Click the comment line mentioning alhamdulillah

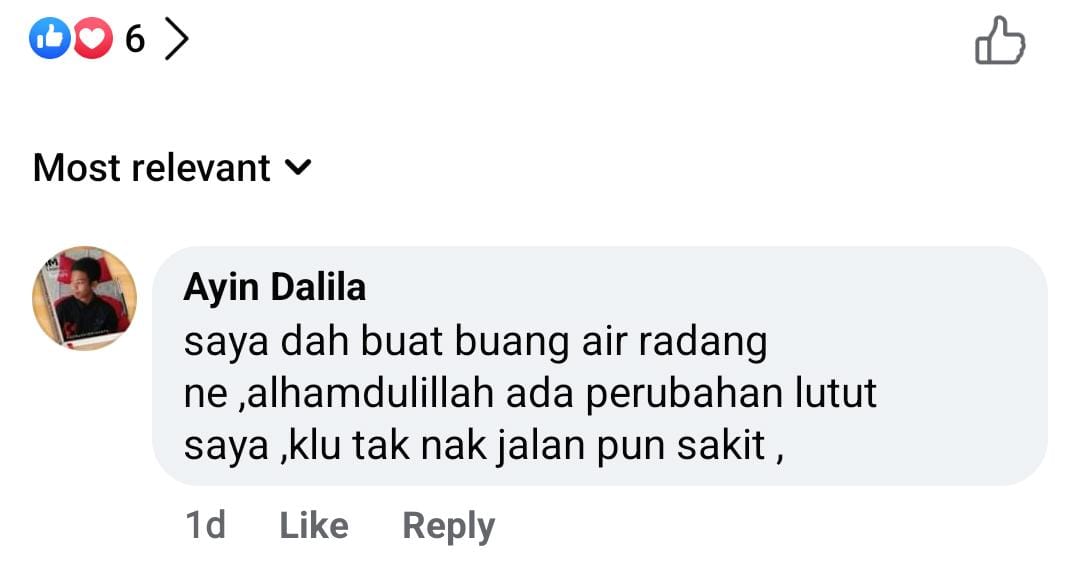coord(530,394)
